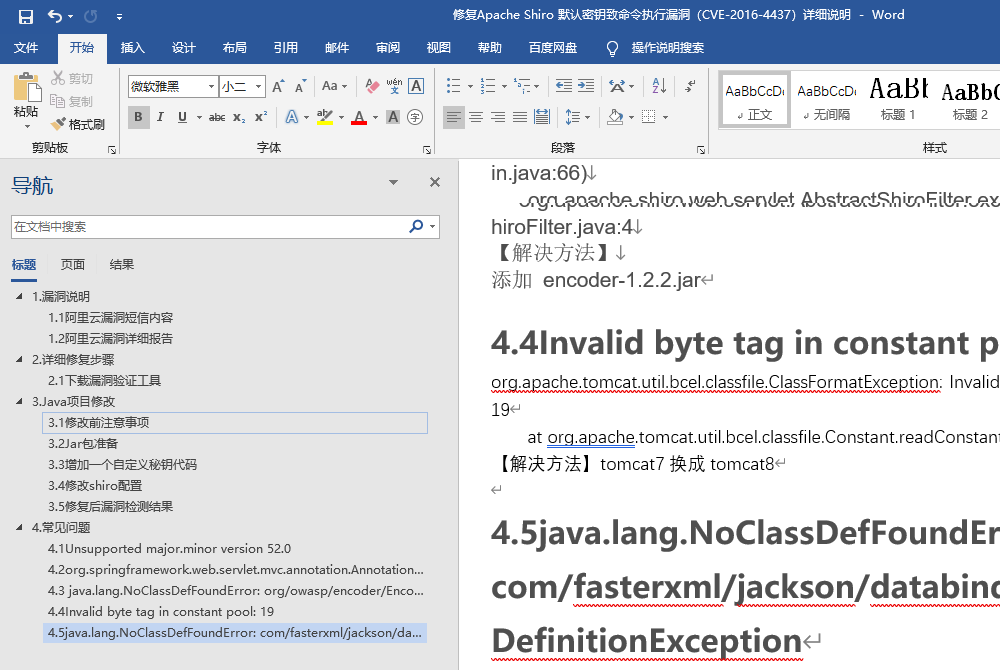1000x670 pixels.
Task: Apply the 标题 1 style
Action: point(898,99)
